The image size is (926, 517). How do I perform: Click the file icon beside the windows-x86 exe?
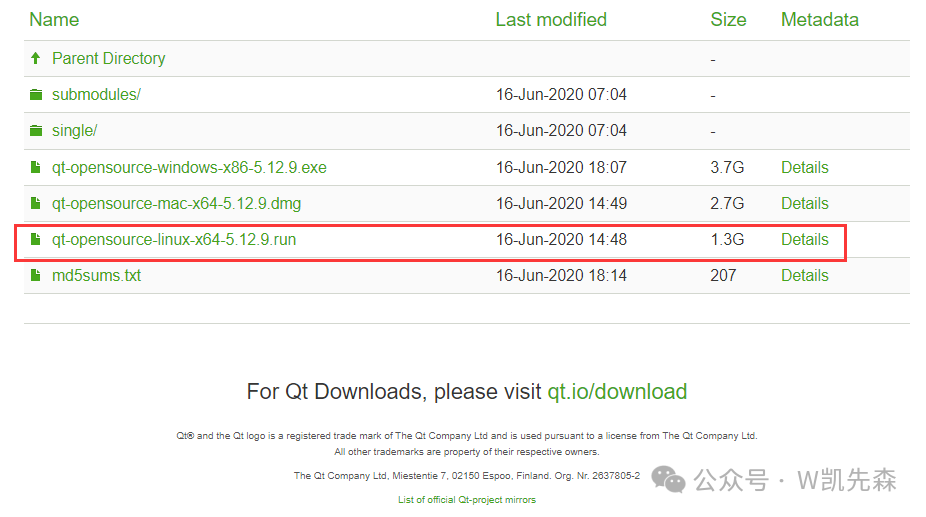[36, 168]
